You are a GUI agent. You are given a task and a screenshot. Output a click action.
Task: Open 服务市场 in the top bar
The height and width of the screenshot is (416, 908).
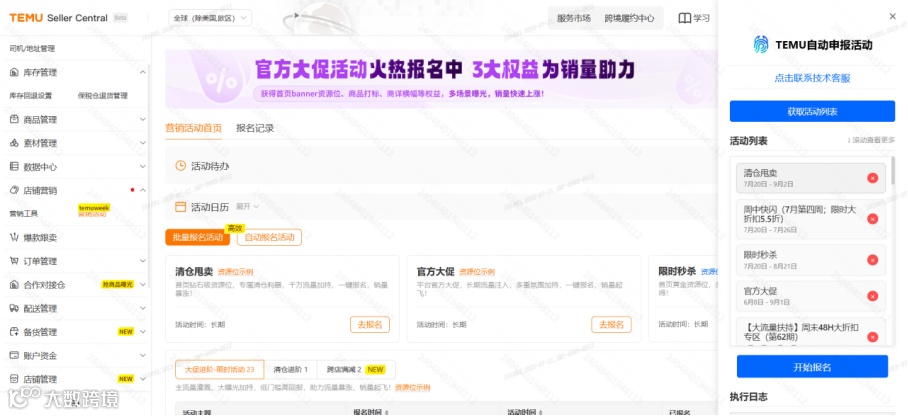click(x=574, y=18)
